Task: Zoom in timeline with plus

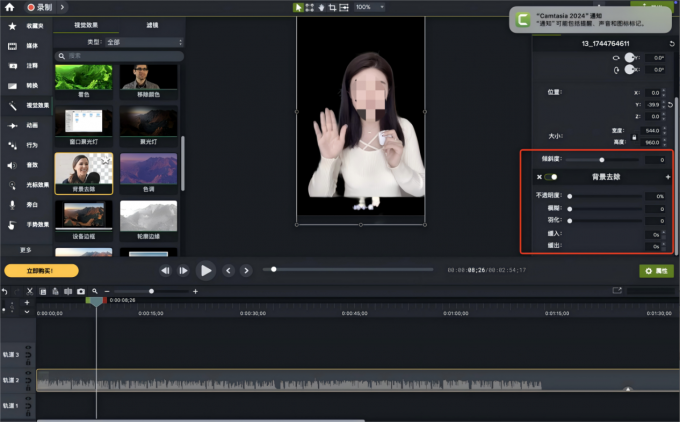Action: pos(195,291)
